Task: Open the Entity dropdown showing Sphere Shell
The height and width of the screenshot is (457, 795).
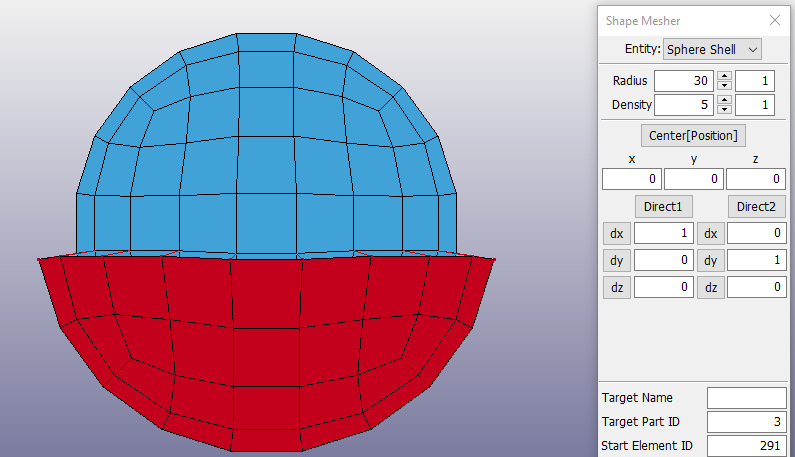Action: point(712,49)
